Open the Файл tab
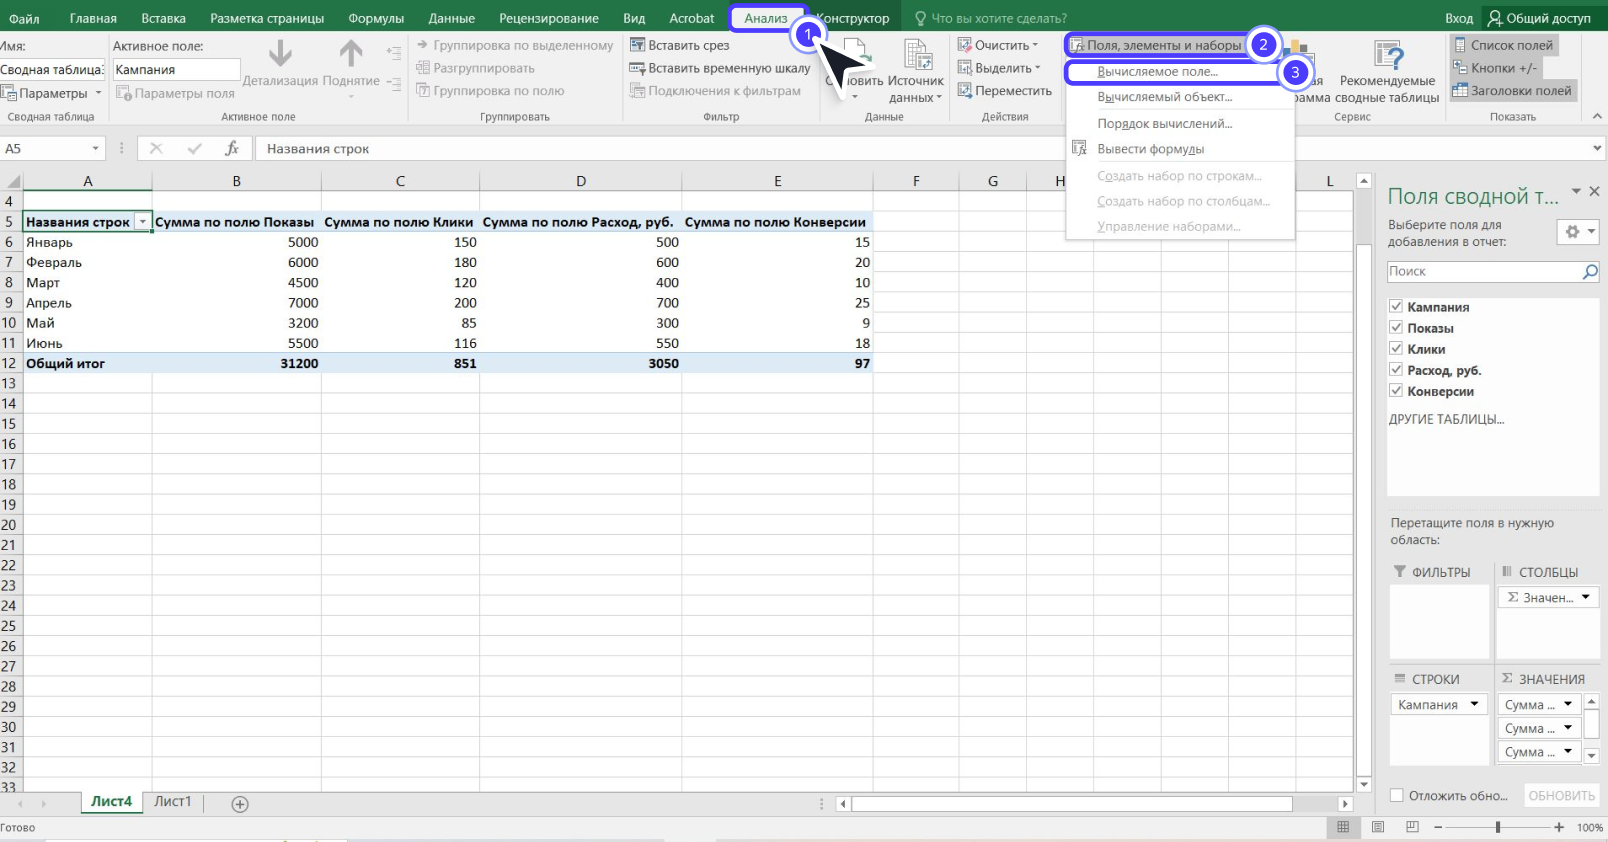 pos(24,18)
